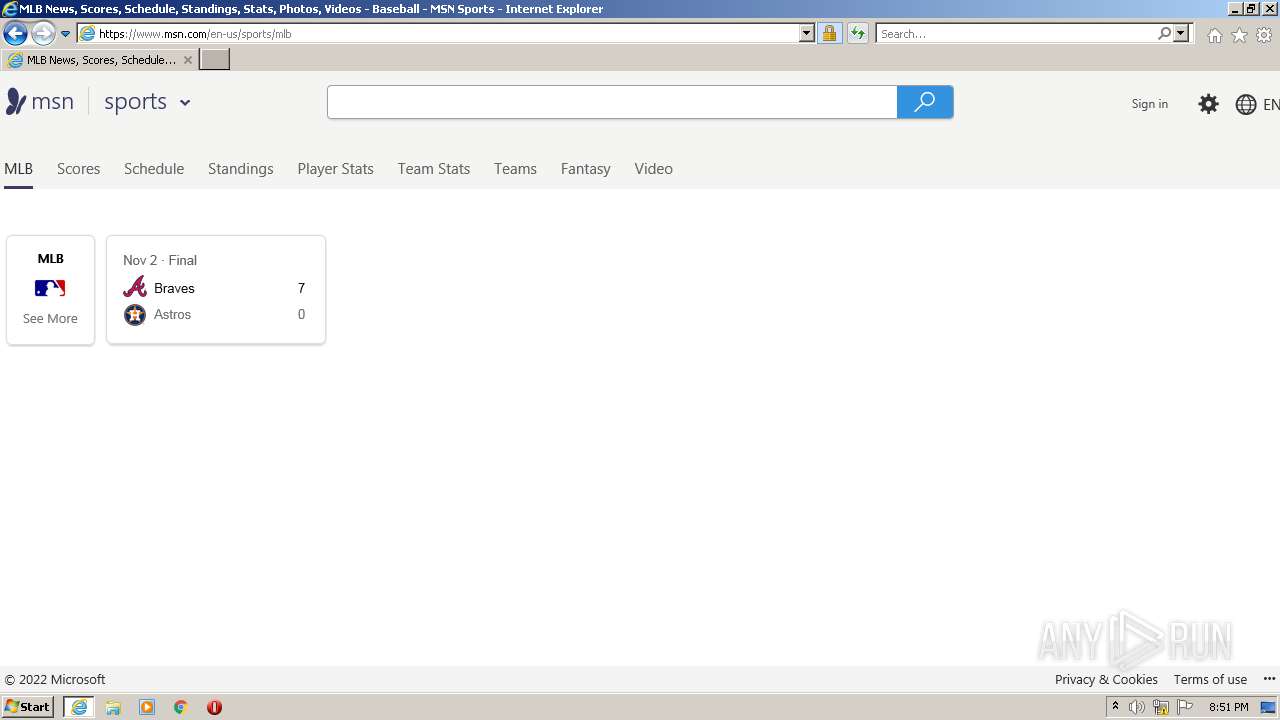The height and width of the screenshot is (720, 1280).
Task: Click the volume speaker tray icon
Action: (x=1137, y=707)
